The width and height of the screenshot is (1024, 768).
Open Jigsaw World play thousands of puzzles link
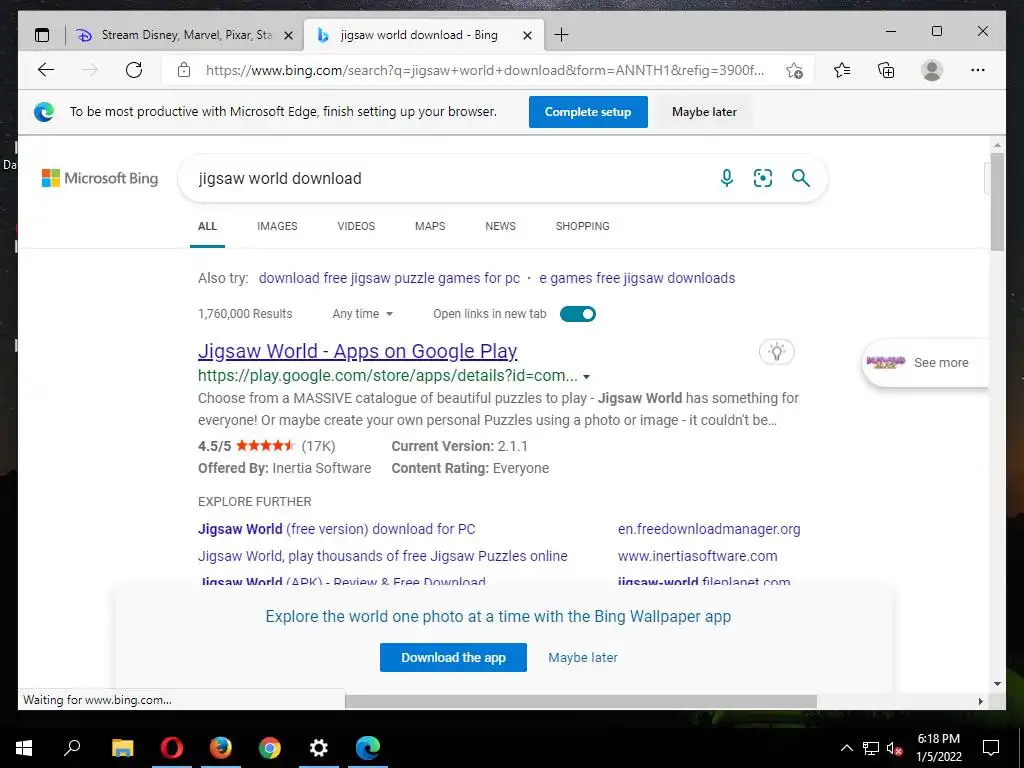[x=383, y=556]
